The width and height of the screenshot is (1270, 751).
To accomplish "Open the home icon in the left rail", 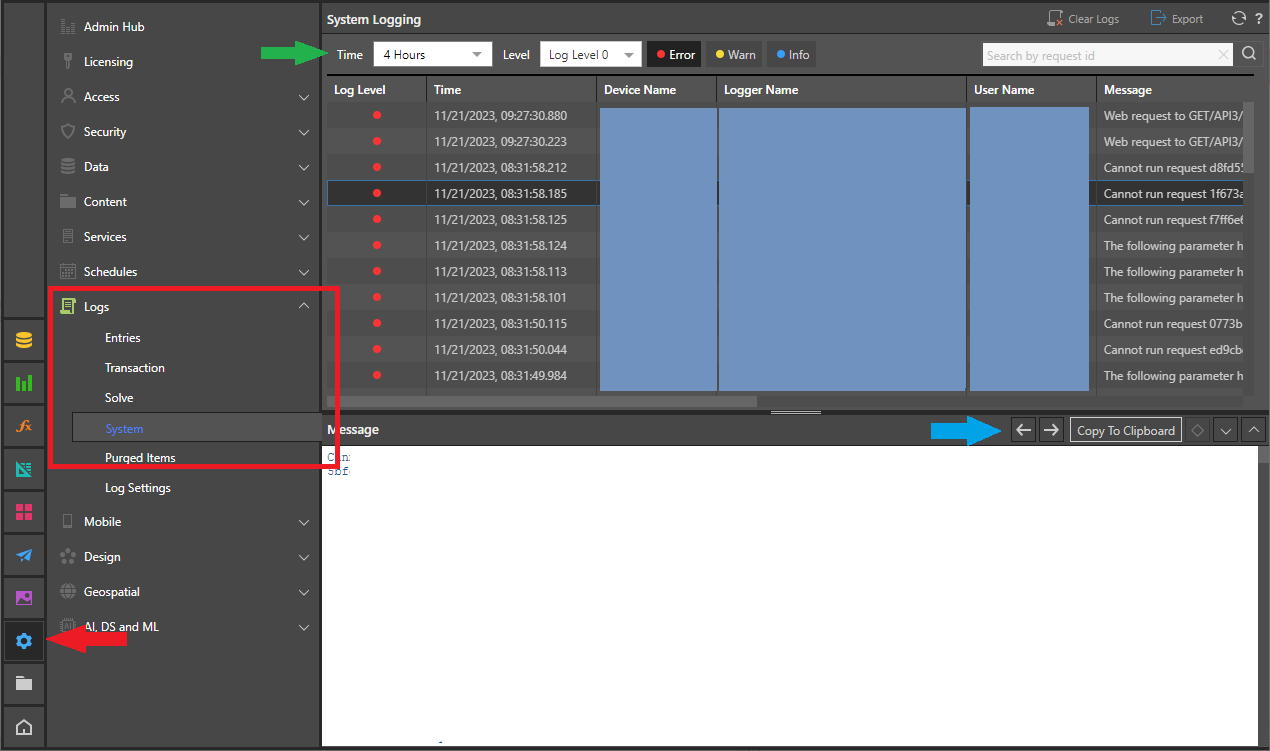I will coord(24,727).
